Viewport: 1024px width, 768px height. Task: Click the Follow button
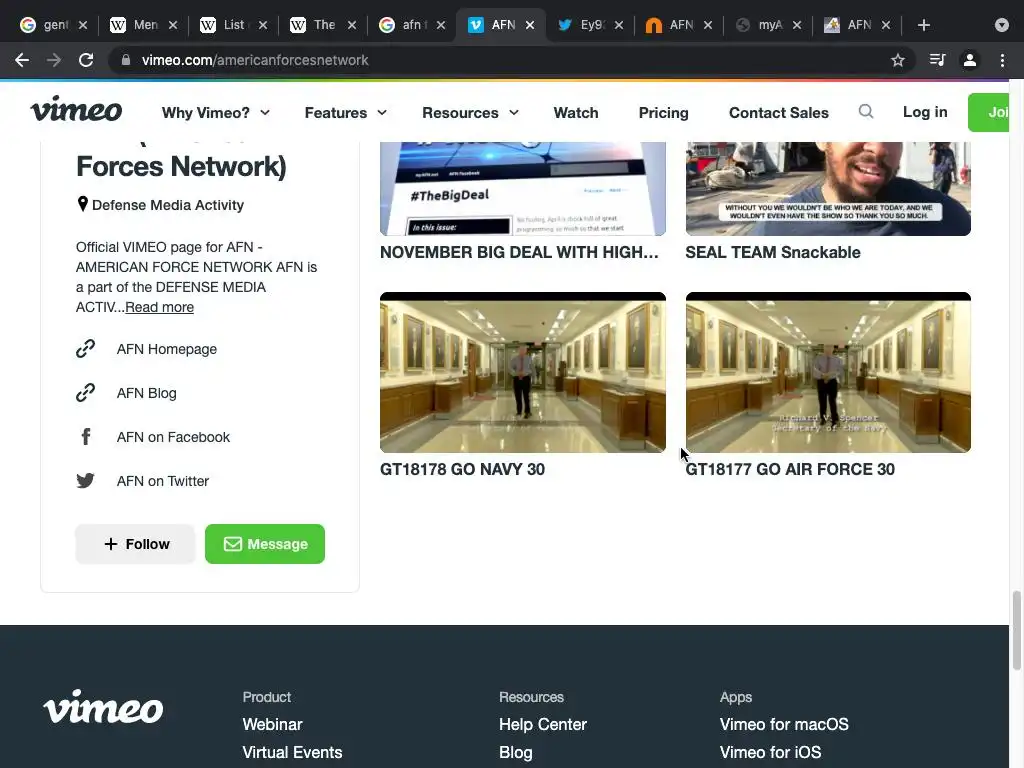(x=135, y=544)
